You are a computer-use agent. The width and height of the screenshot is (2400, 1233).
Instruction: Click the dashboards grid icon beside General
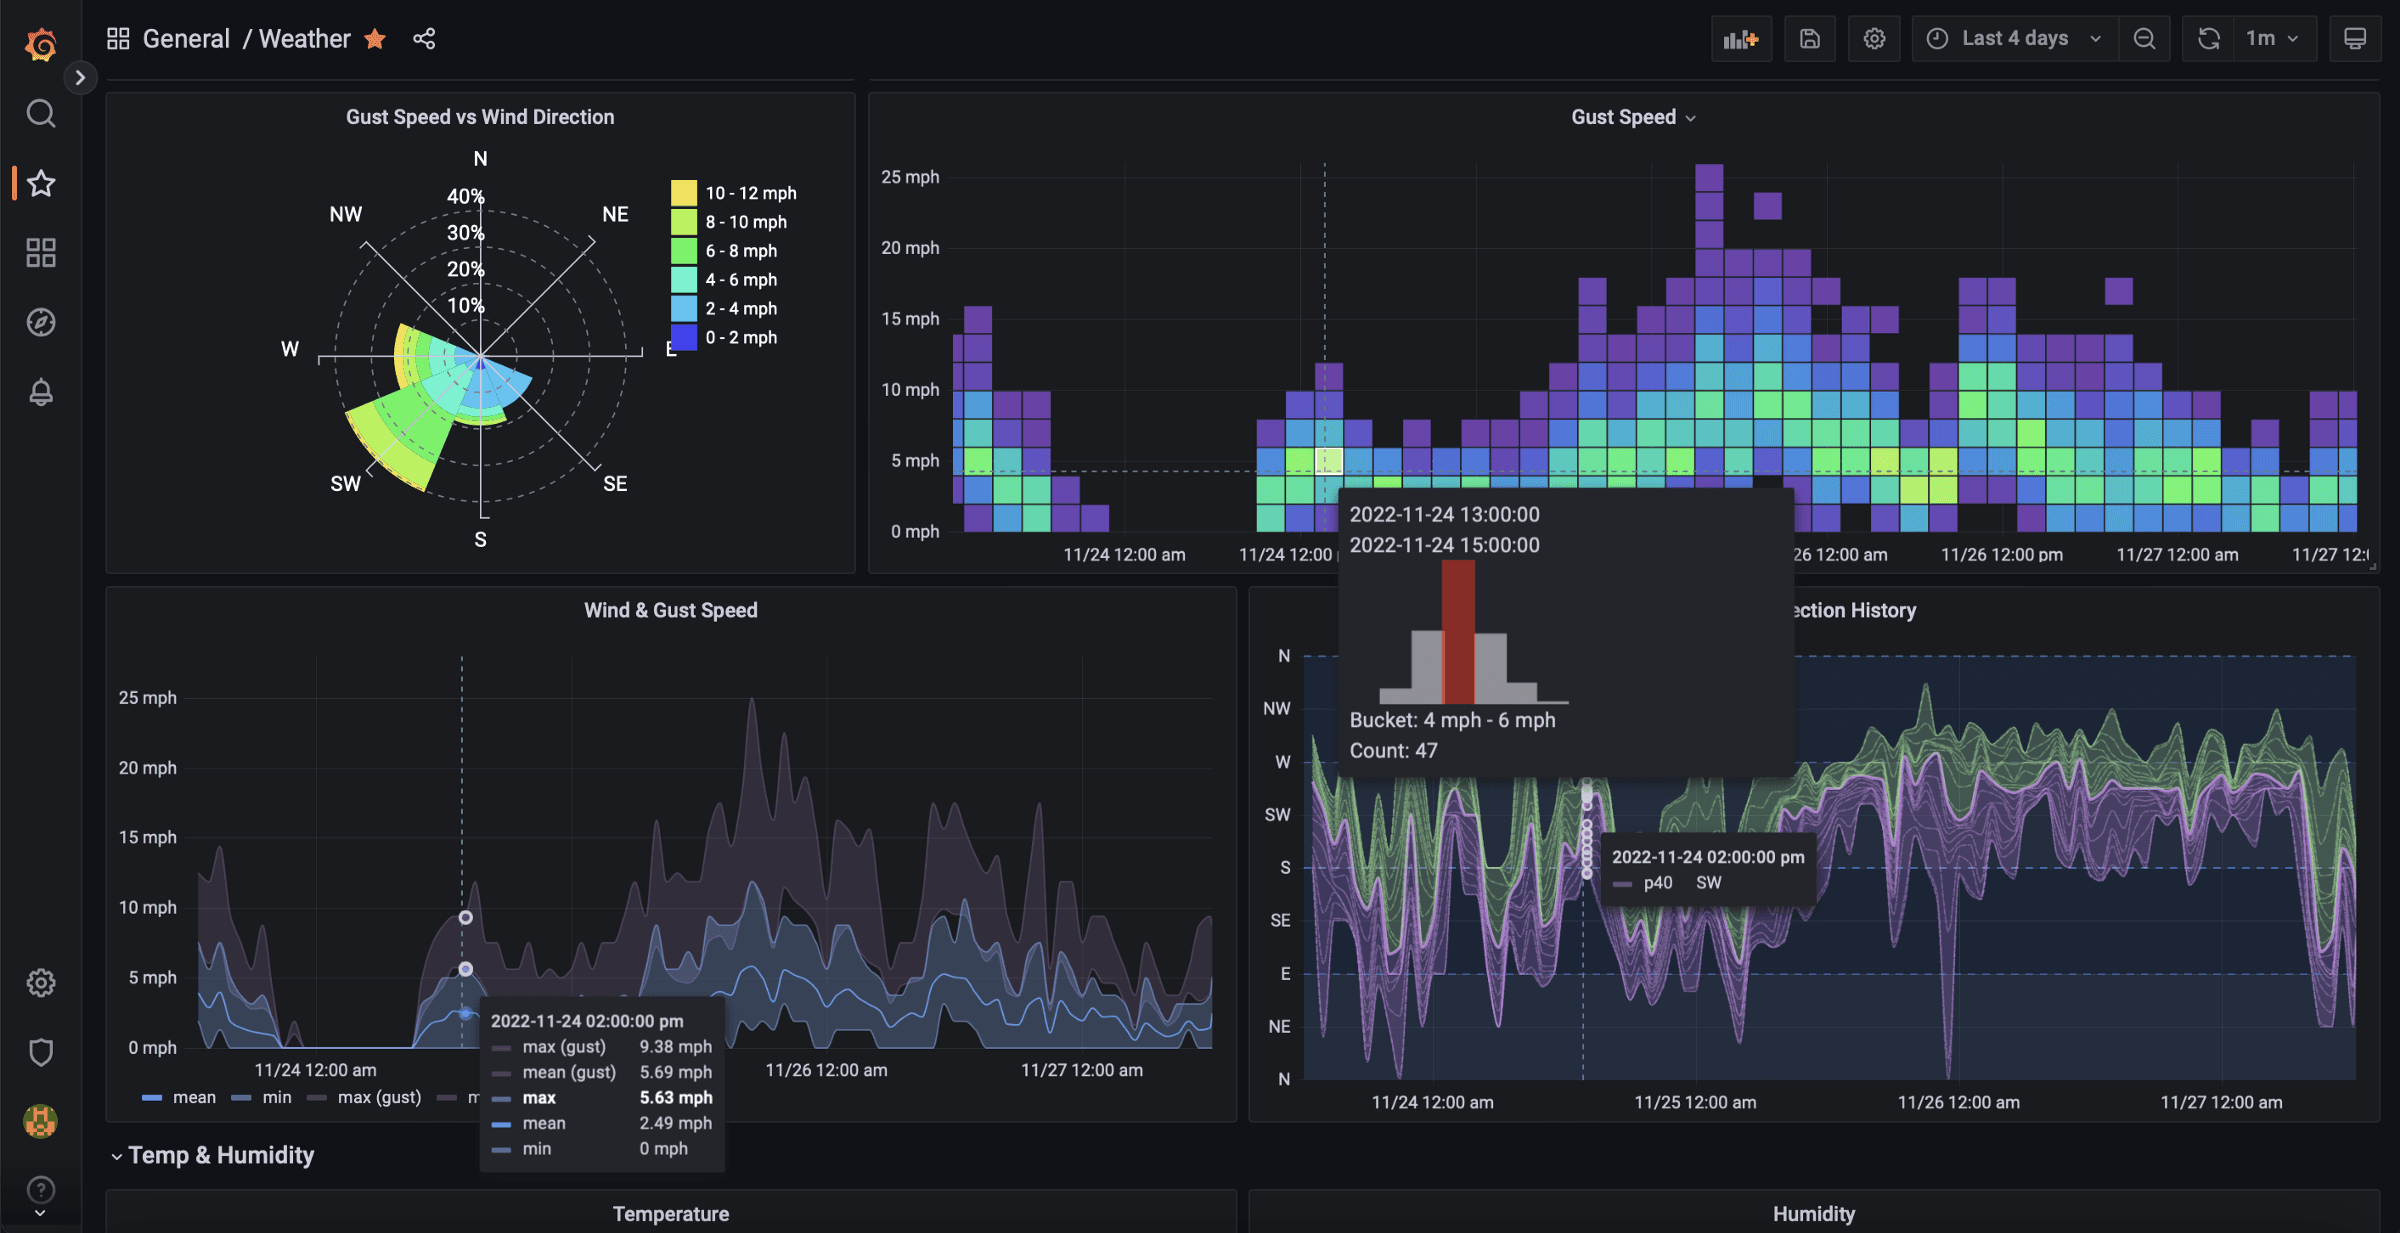tap(118, 39)
